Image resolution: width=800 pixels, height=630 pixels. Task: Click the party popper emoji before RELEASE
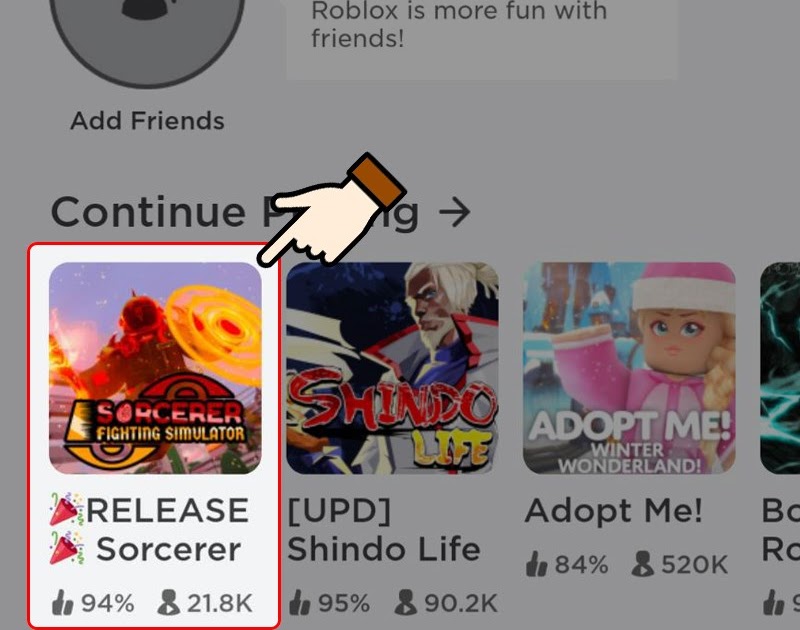pos(66,509)
